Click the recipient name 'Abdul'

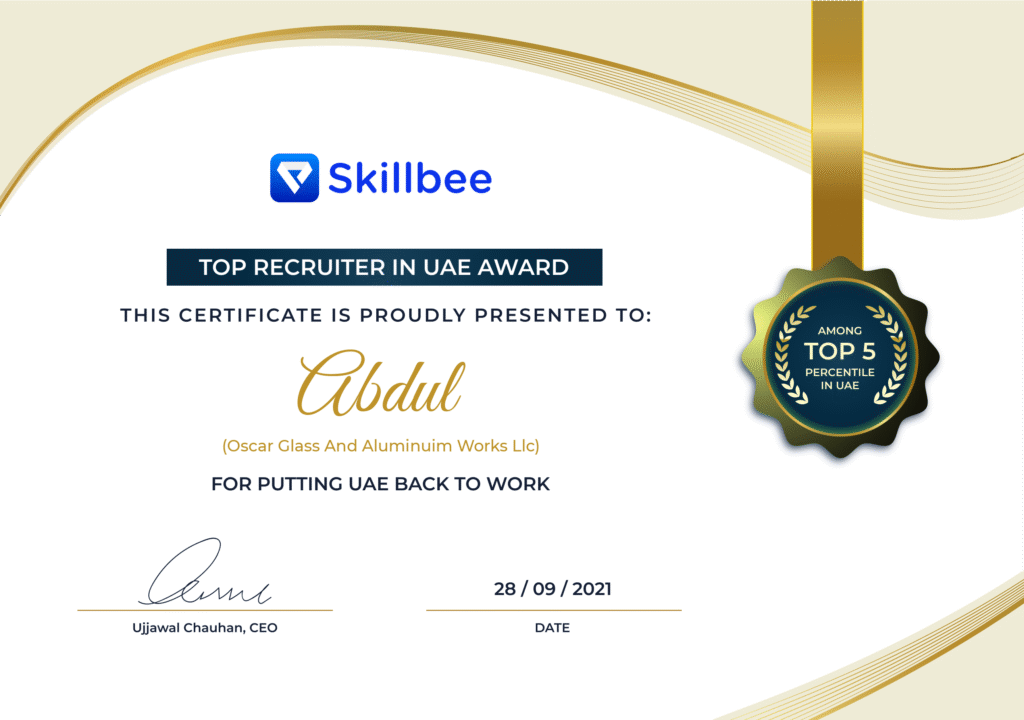(381, 384)
